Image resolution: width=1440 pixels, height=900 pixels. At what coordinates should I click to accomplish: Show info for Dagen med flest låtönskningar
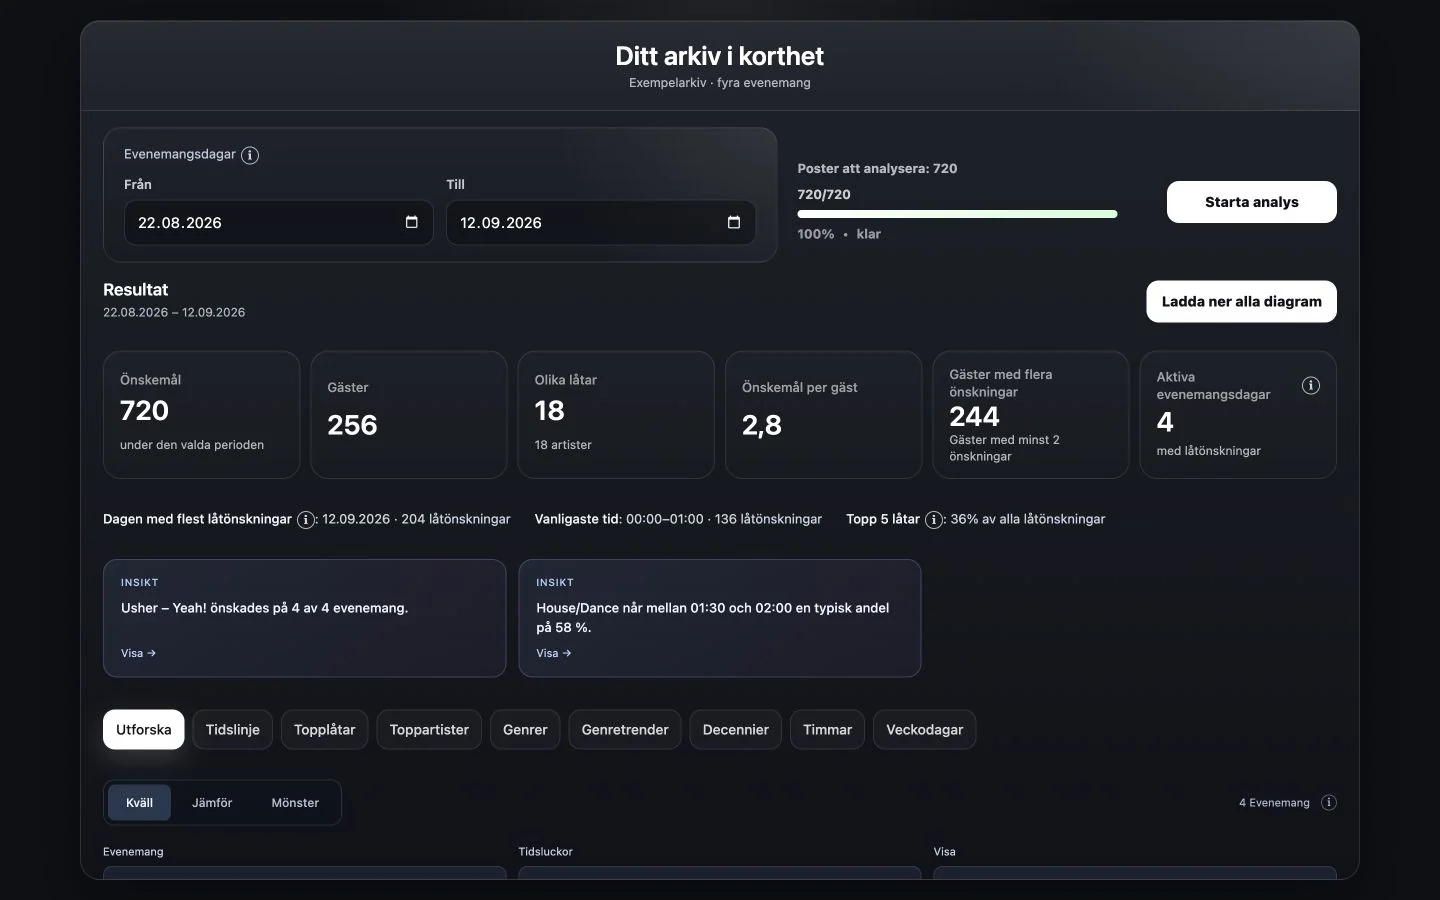306,520
